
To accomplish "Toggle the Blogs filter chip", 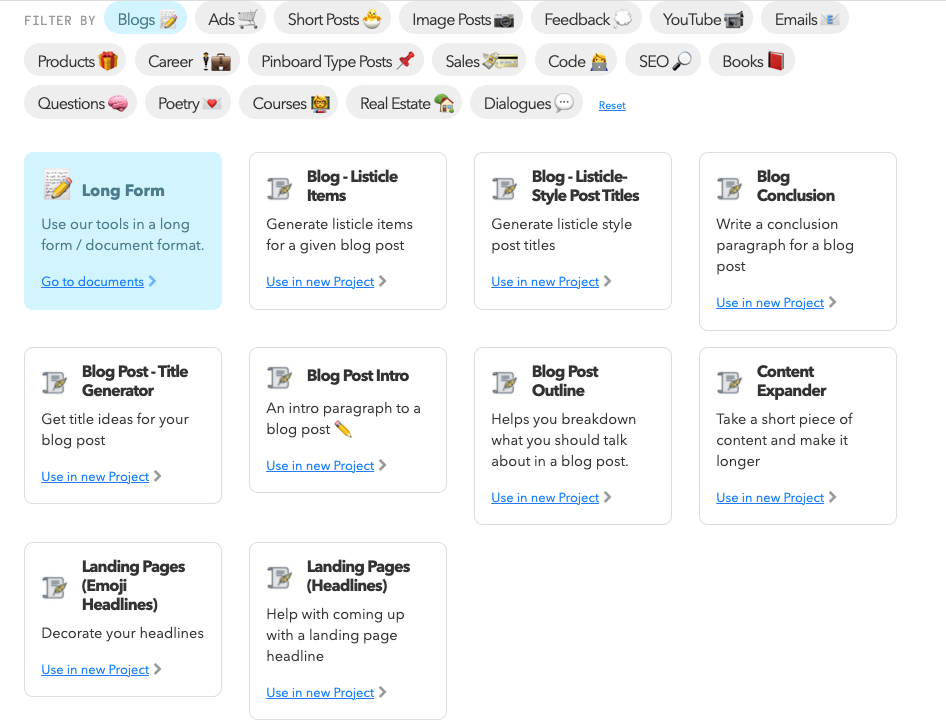I will click(145, 19).
